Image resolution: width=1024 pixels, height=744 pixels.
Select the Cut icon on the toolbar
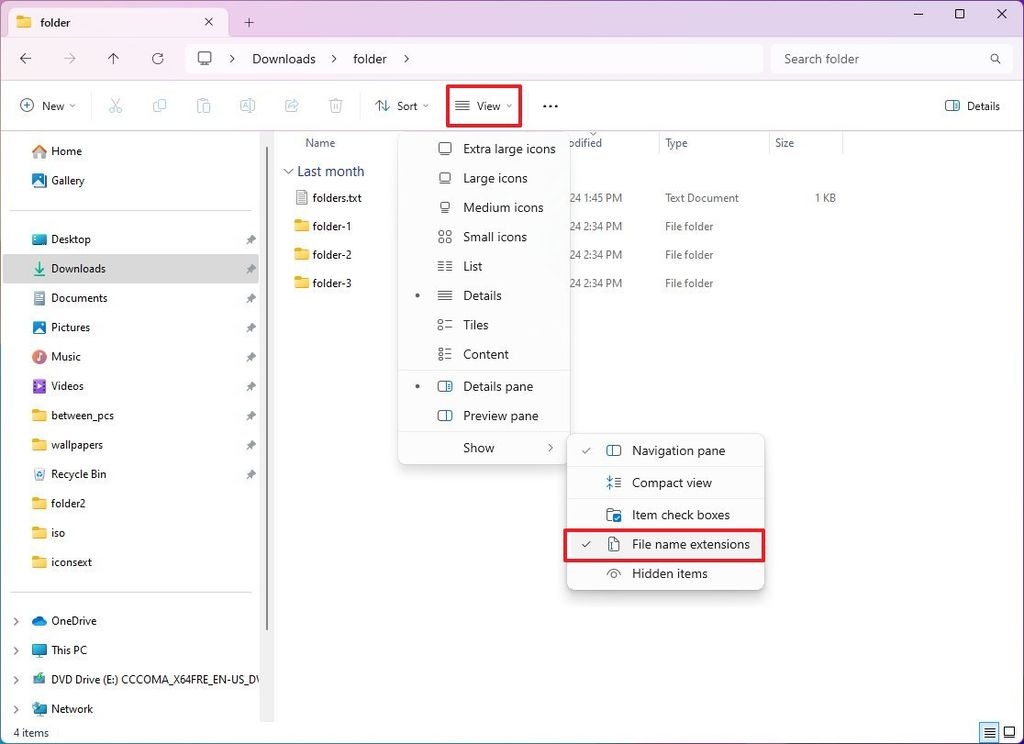point(115,105)
